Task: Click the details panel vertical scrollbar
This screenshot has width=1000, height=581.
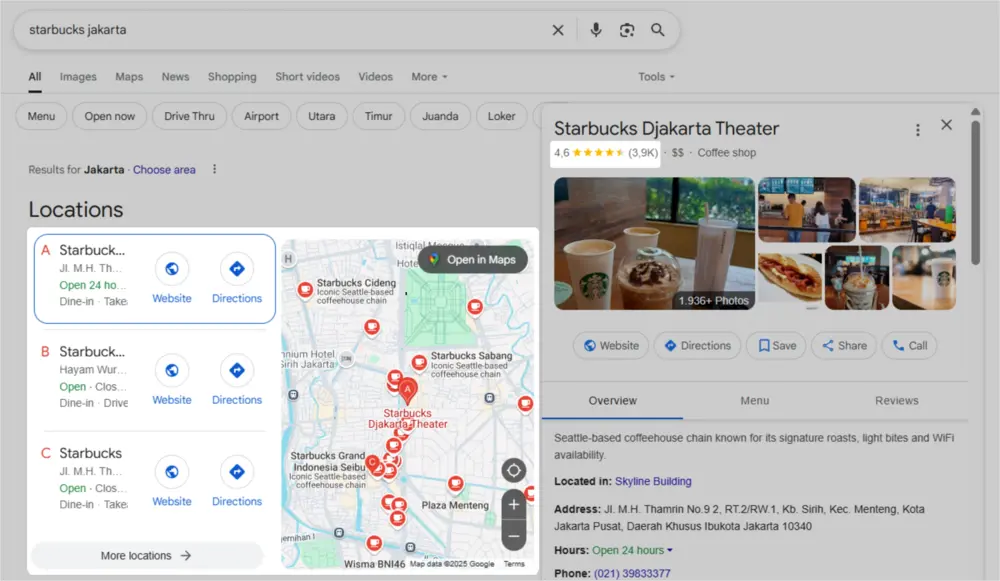Action: coord(975,191)
